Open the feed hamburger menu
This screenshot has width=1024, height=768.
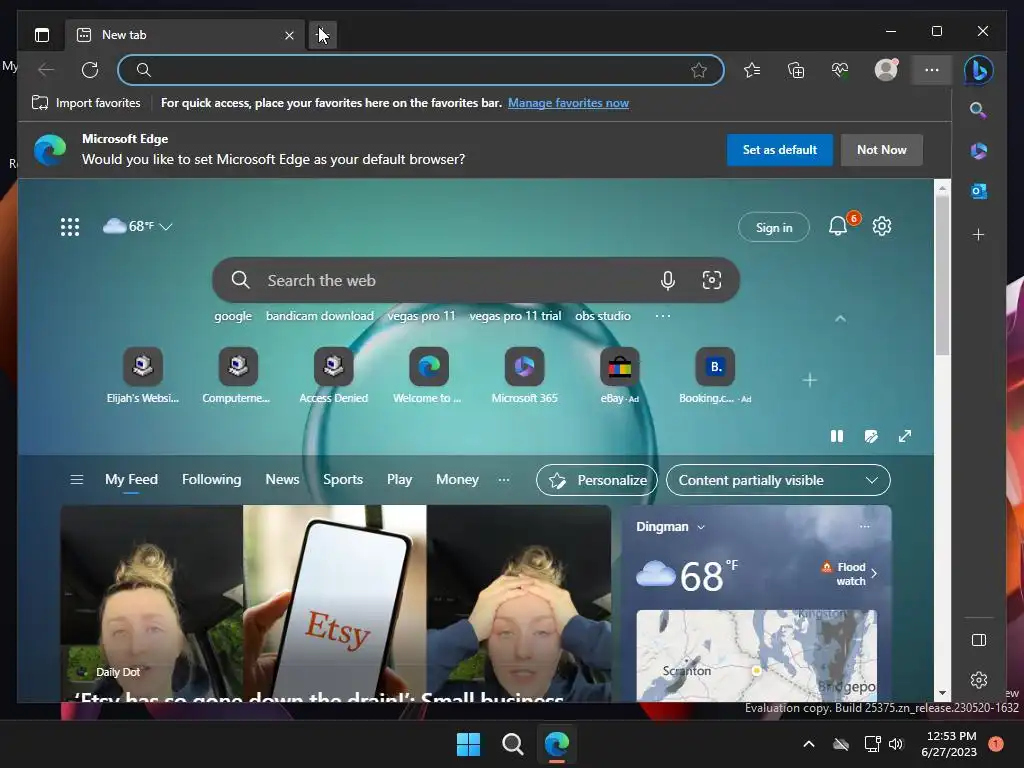point(76,480)
